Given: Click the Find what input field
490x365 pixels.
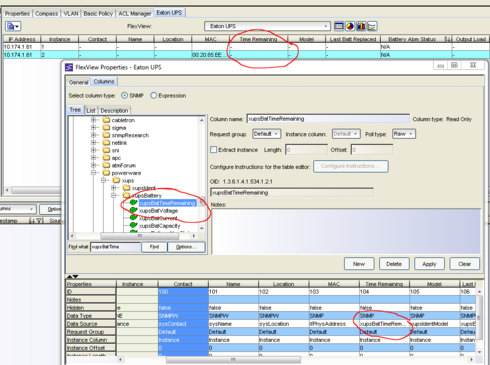Looking at the screenshot, I should point(115,247).
